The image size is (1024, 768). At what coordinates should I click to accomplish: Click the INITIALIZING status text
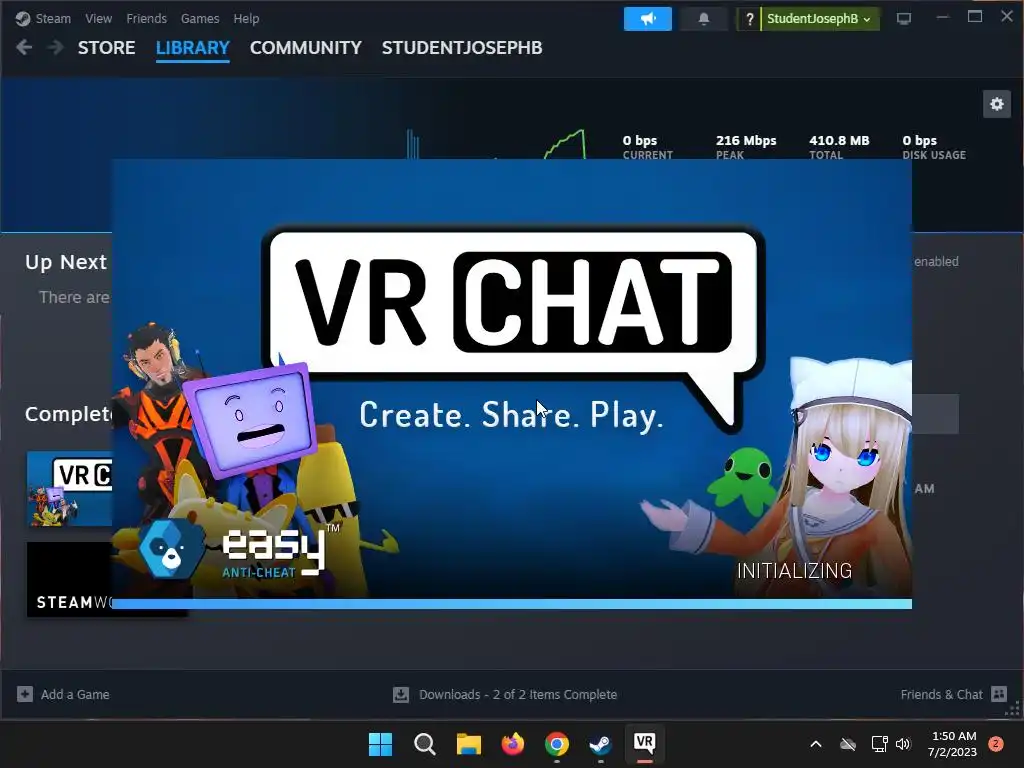tap(794, 571)
